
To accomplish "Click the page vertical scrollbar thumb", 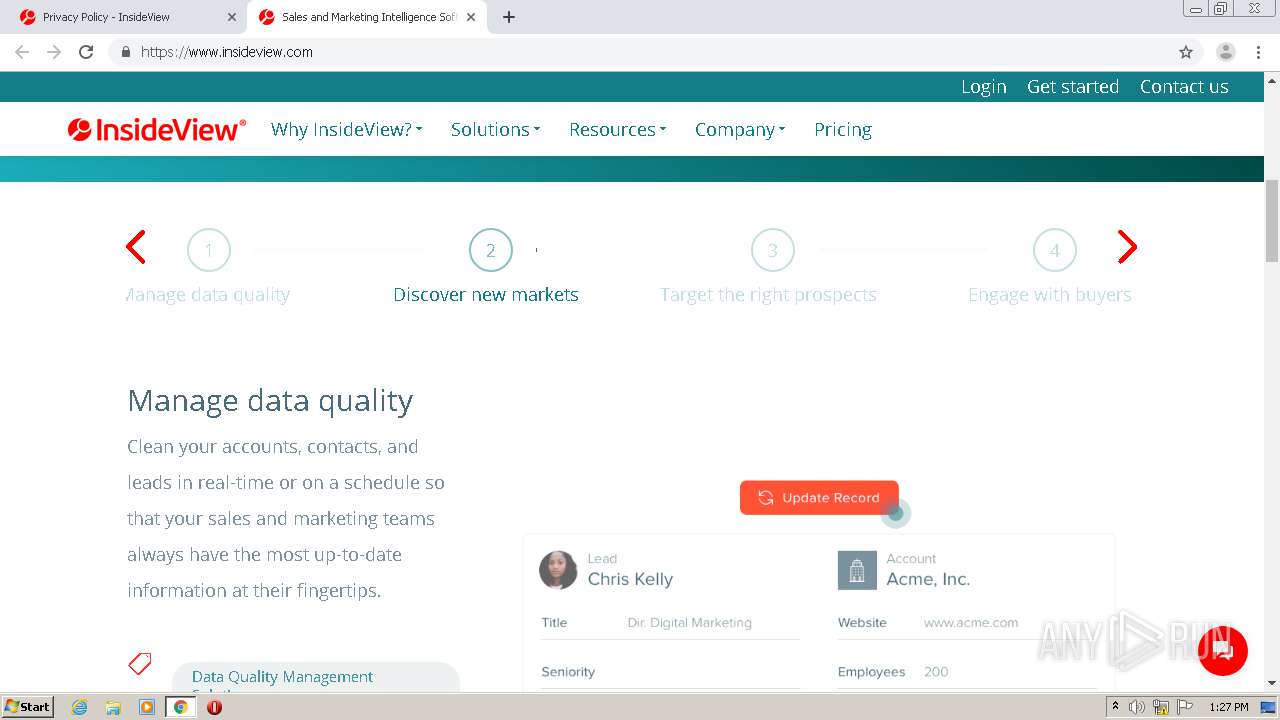I will (1272, 220).
